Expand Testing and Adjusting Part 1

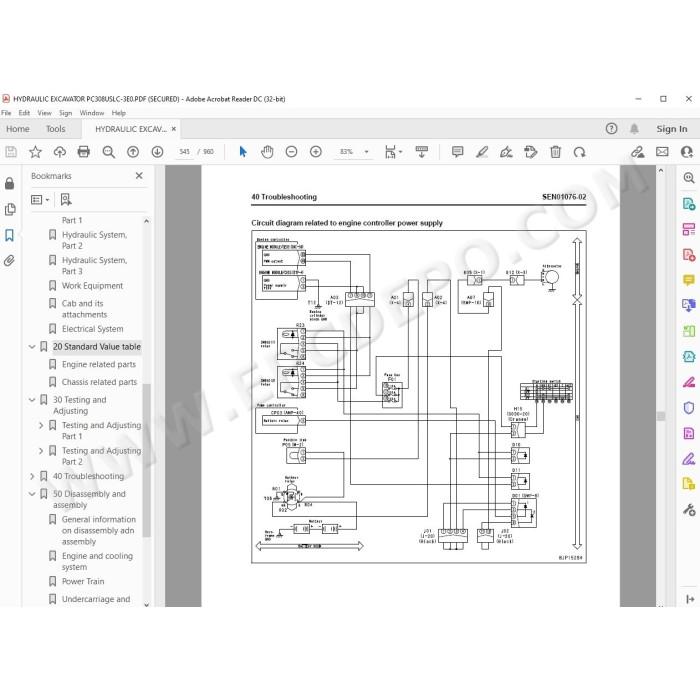pos(41,425)
